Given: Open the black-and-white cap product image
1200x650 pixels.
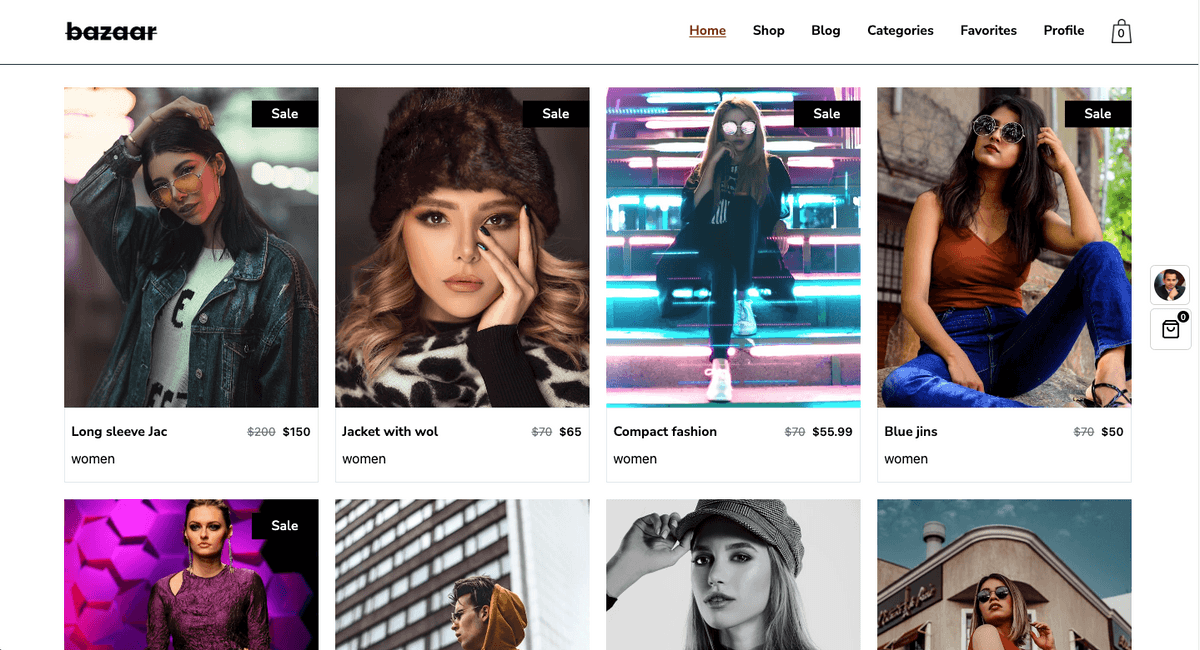Looking at the screenshot, I should pos(733,575).
